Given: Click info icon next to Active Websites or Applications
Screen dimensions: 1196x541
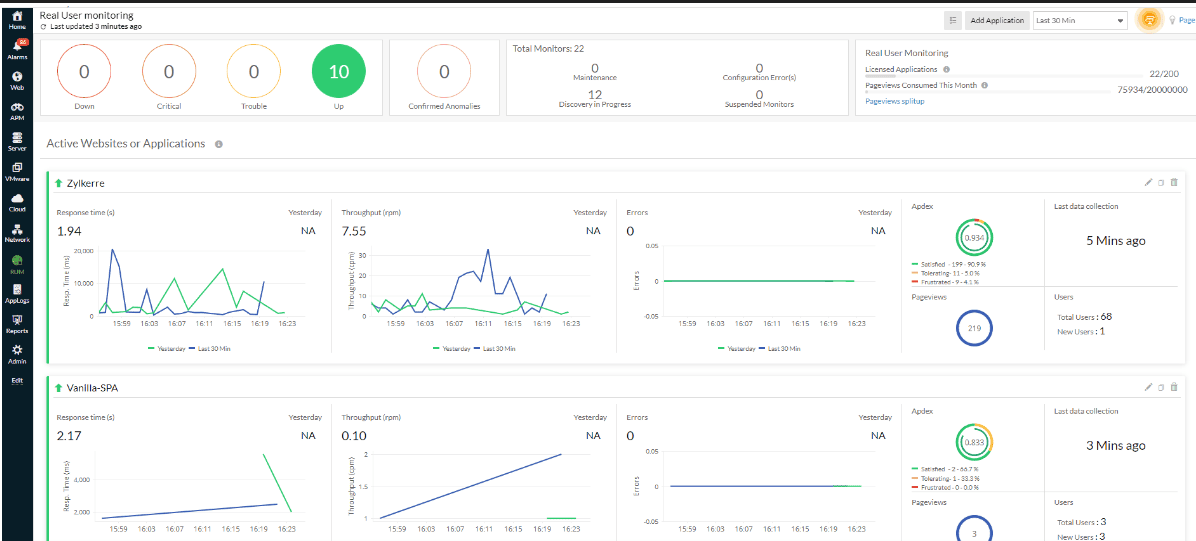Looking at the screenshot, I should tap(219, 143).
